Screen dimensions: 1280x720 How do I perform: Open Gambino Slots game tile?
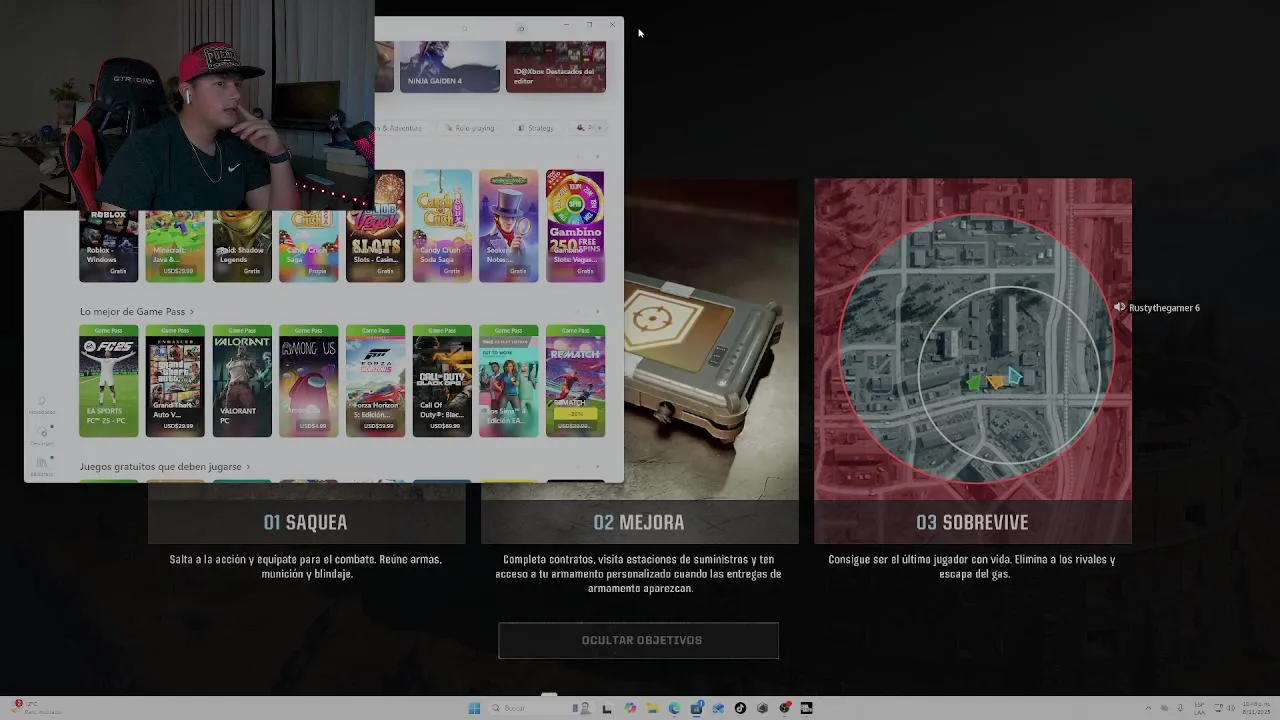coord(575,226)
